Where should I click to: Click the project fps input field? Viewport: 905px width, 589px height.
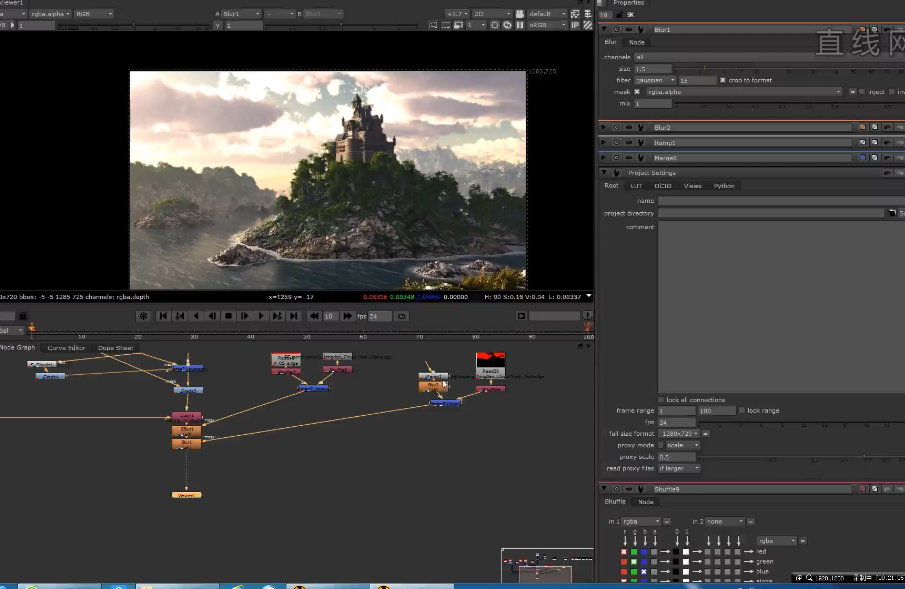pos(677,422)
